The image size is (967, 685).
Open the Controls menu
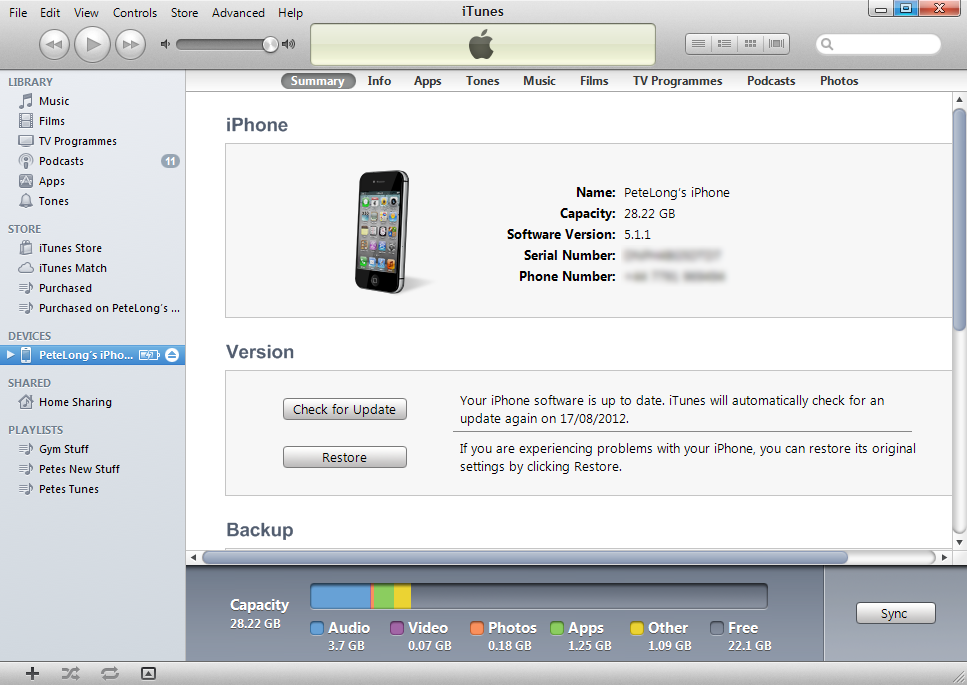135,12
